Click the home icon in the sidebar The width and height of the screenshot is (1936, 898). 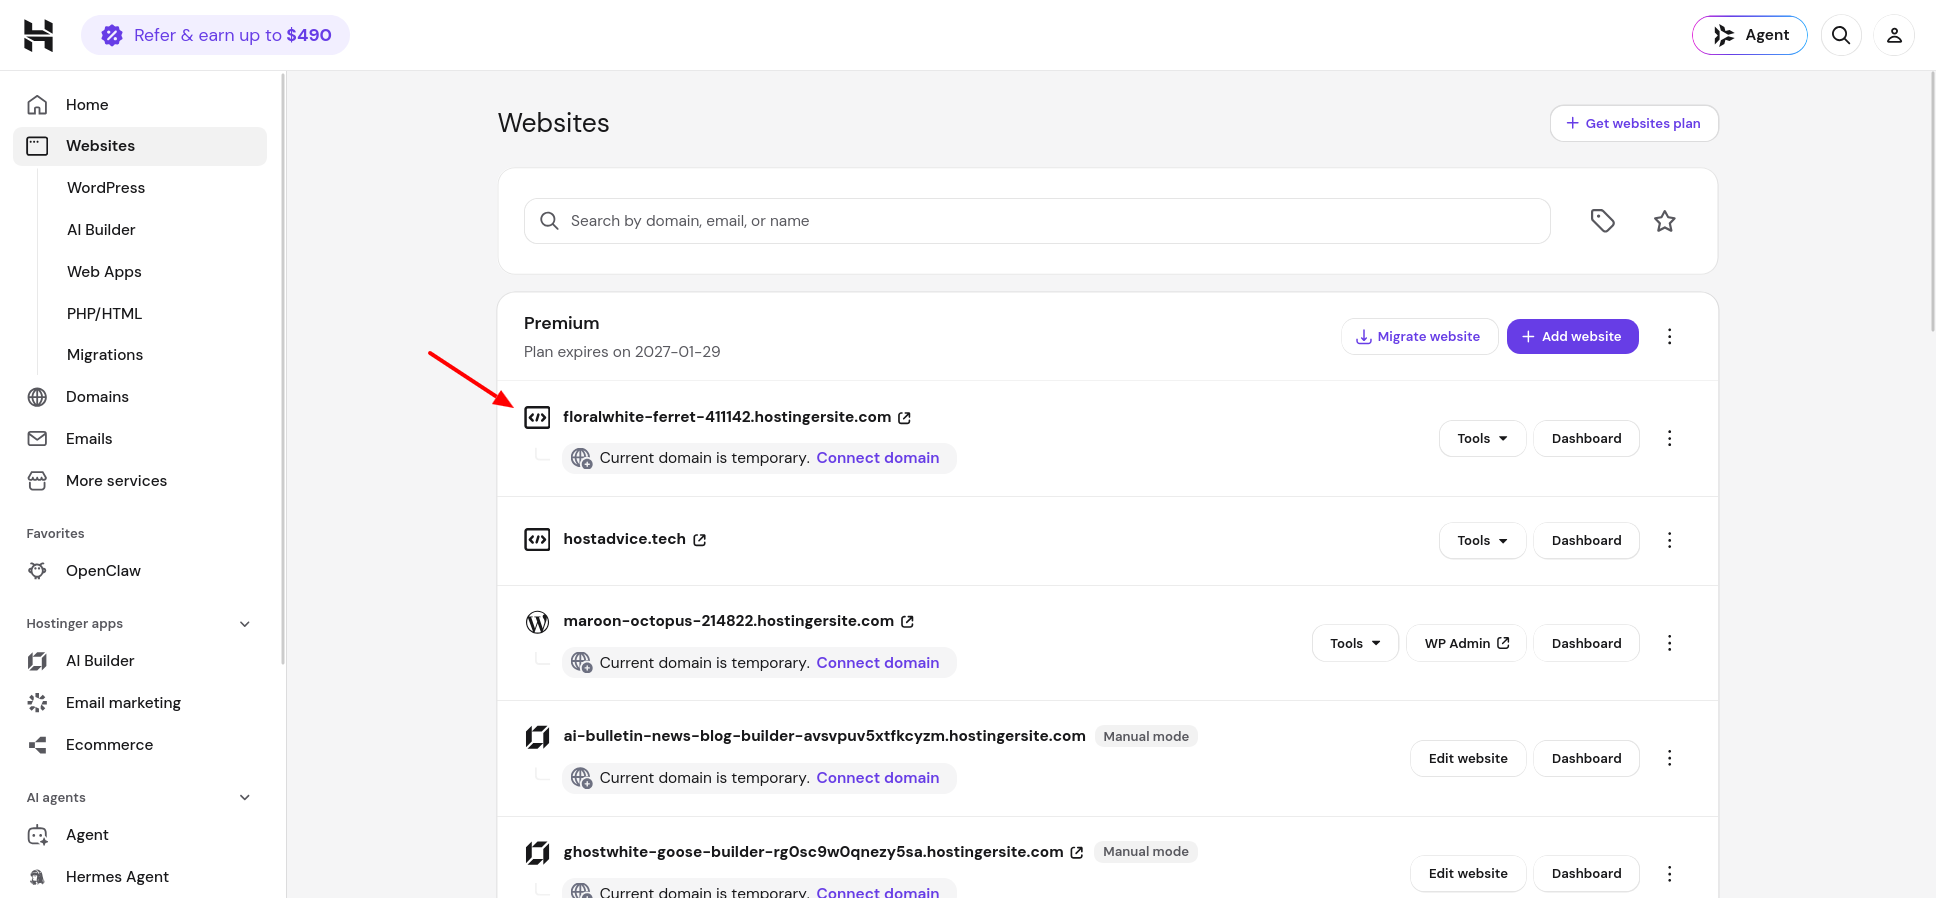(x=37, y=105)
